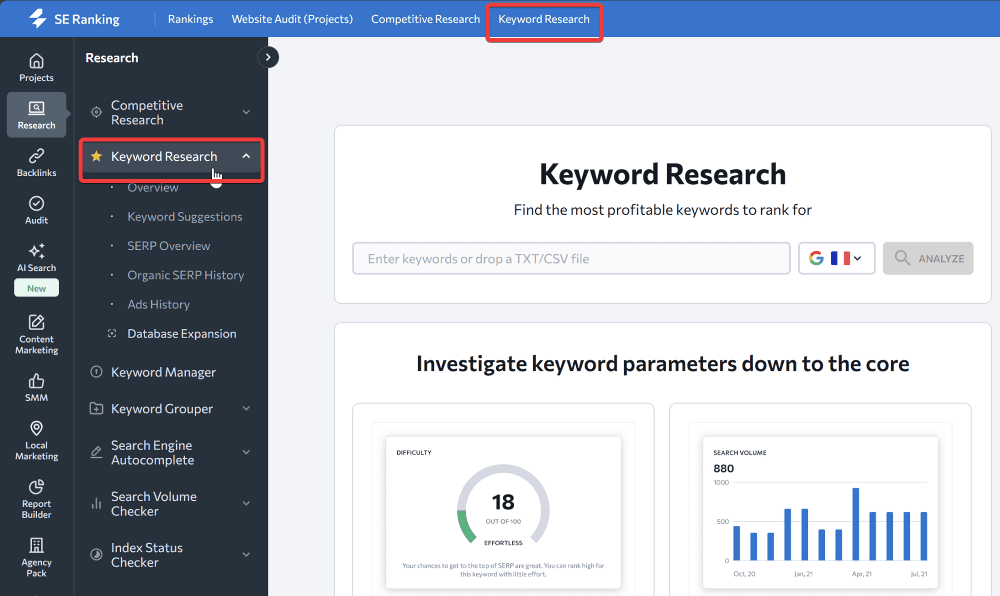Screen dimensions: 1000x596
Task: Click the SE Ranking logo
Action: pos(74,19)
